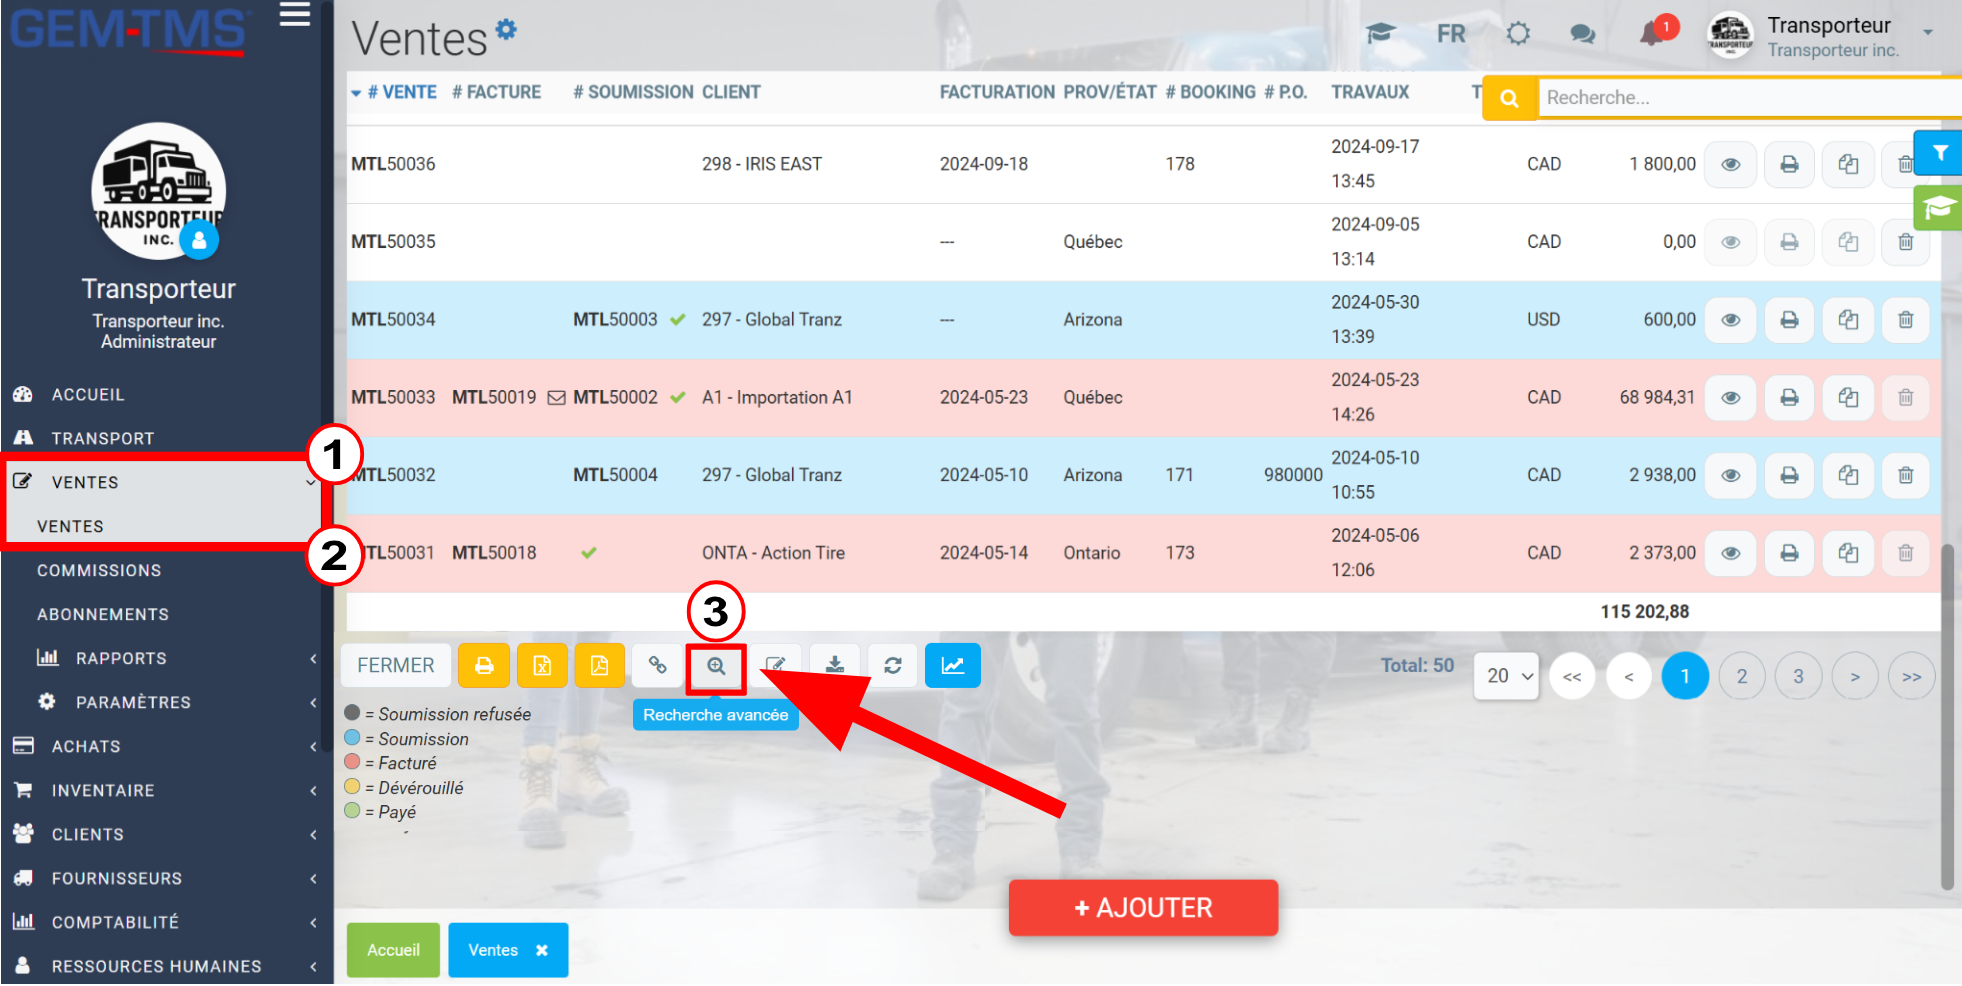Click the yellow print icon in bottom toolbar
Image resolution: width=1962 pixels, height=986 pixels.
[x=484, y=666]
